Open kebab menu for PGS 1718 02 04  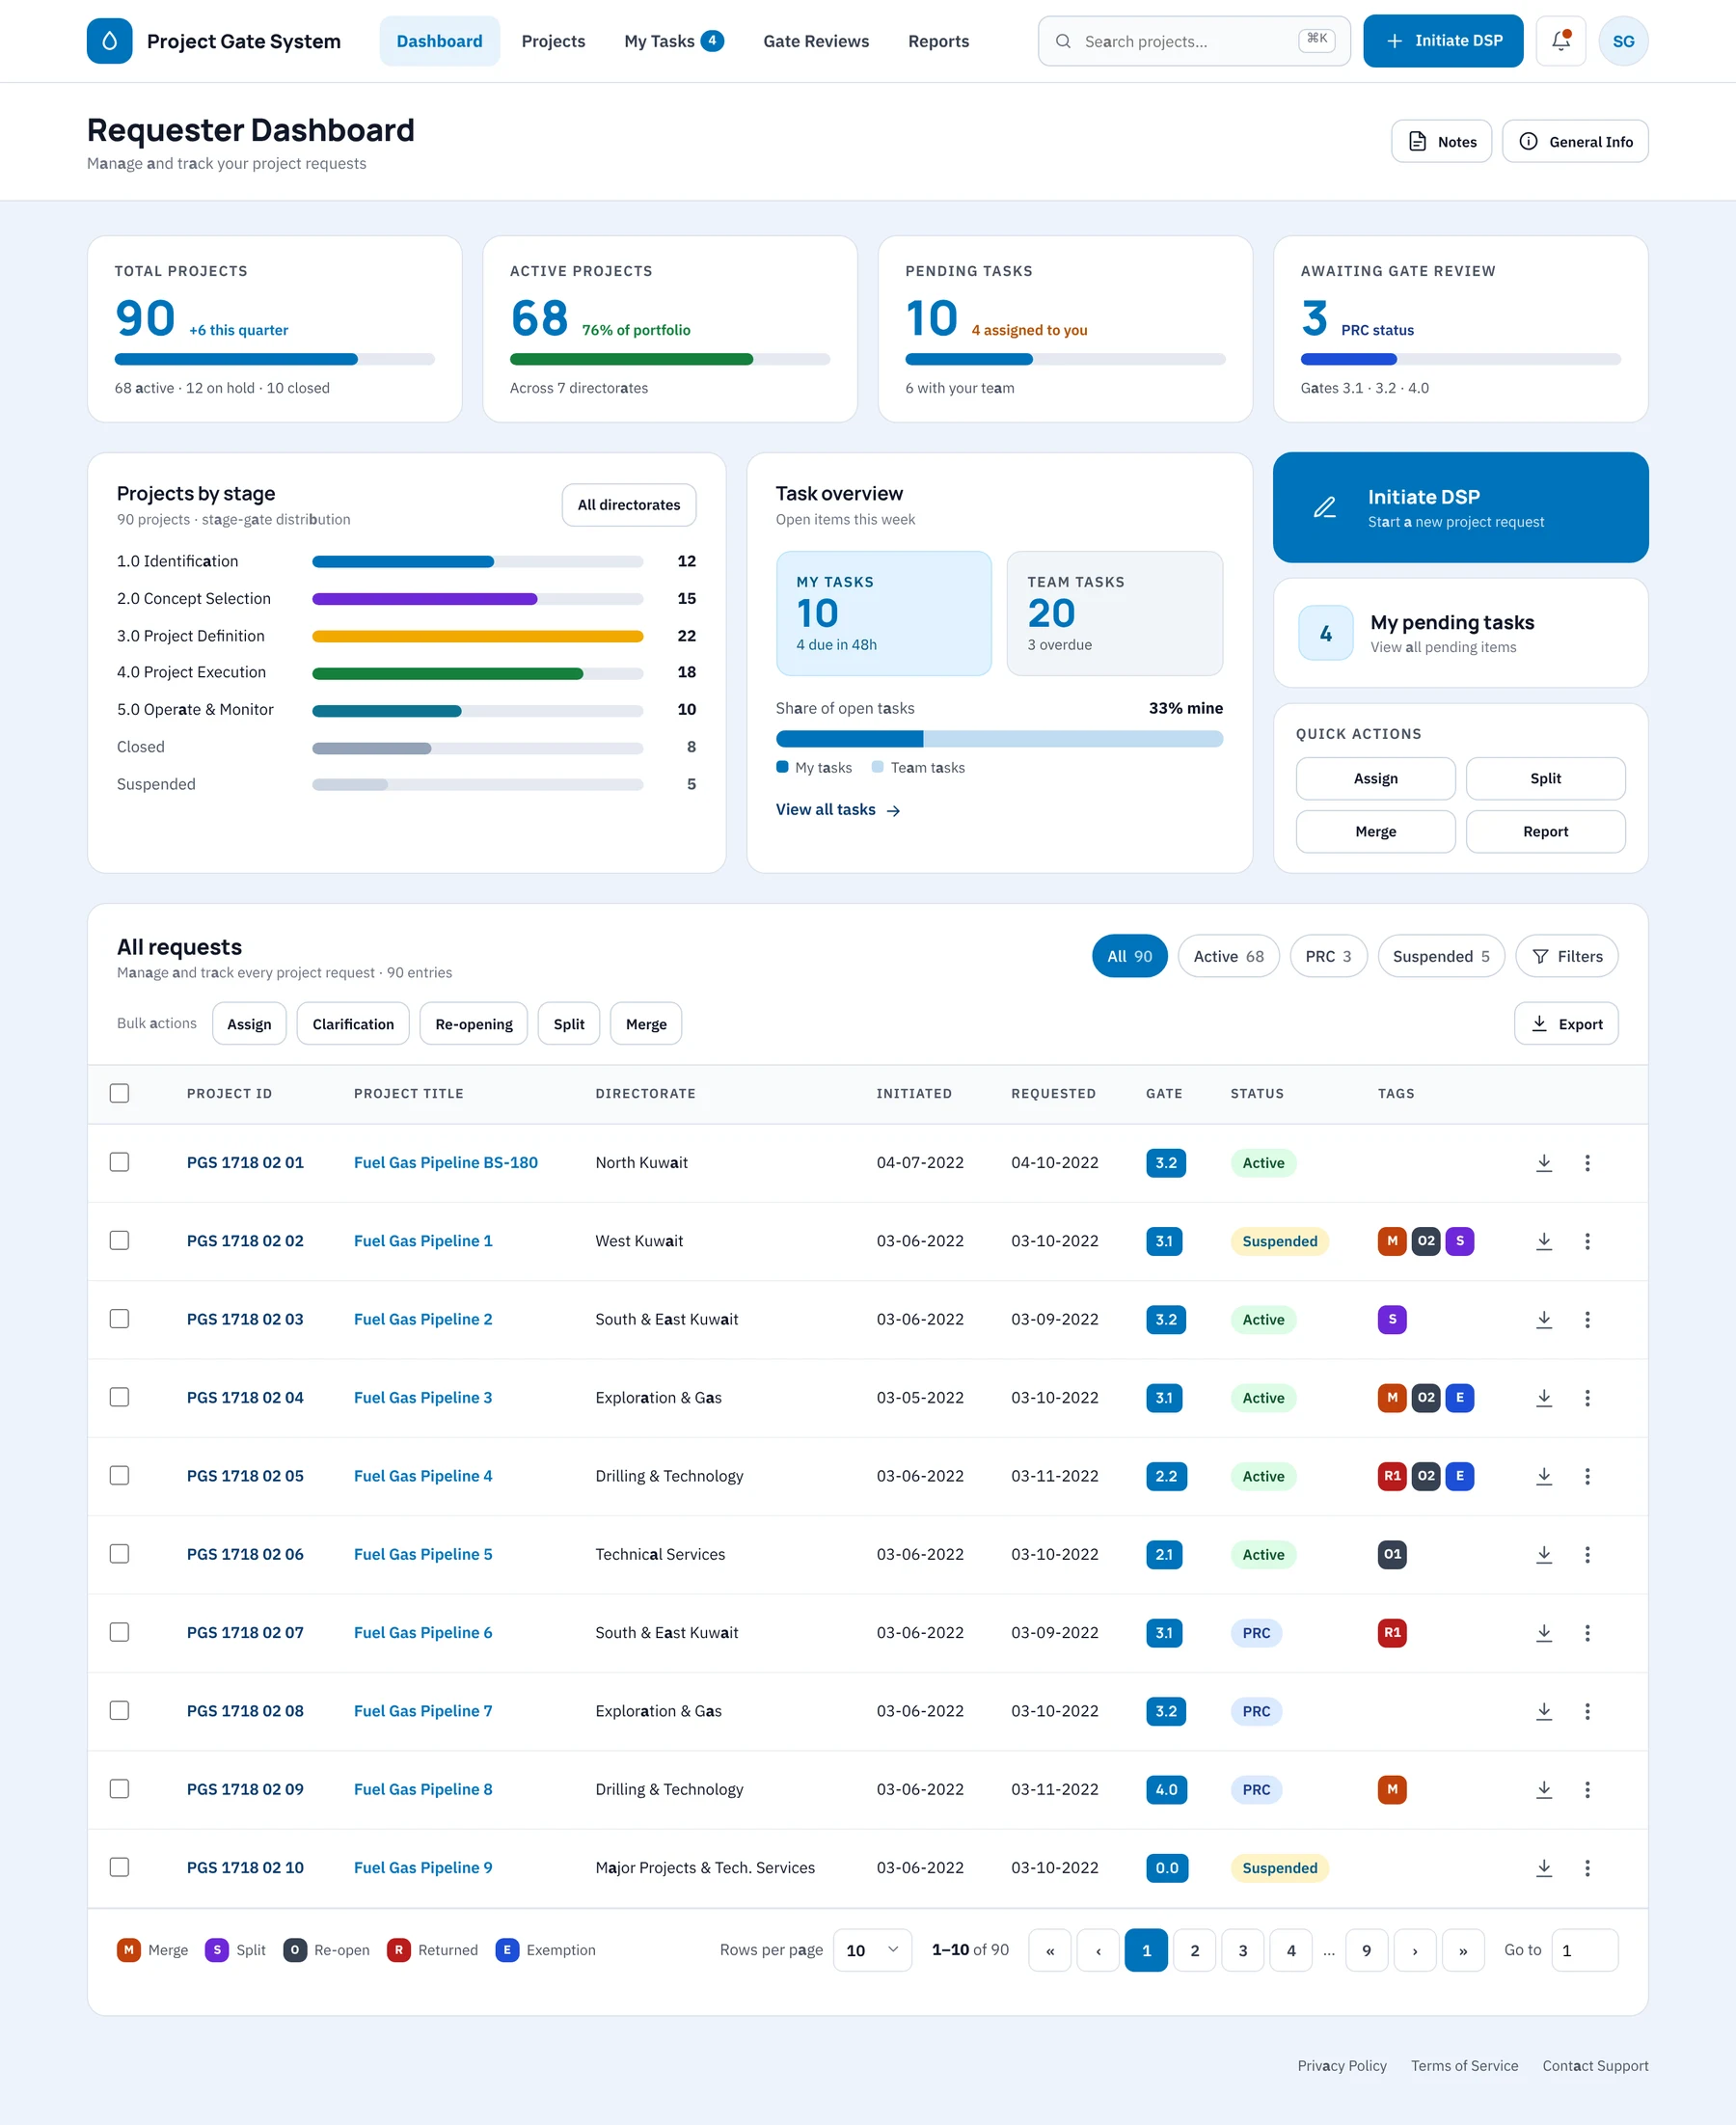point(1587,1397)
